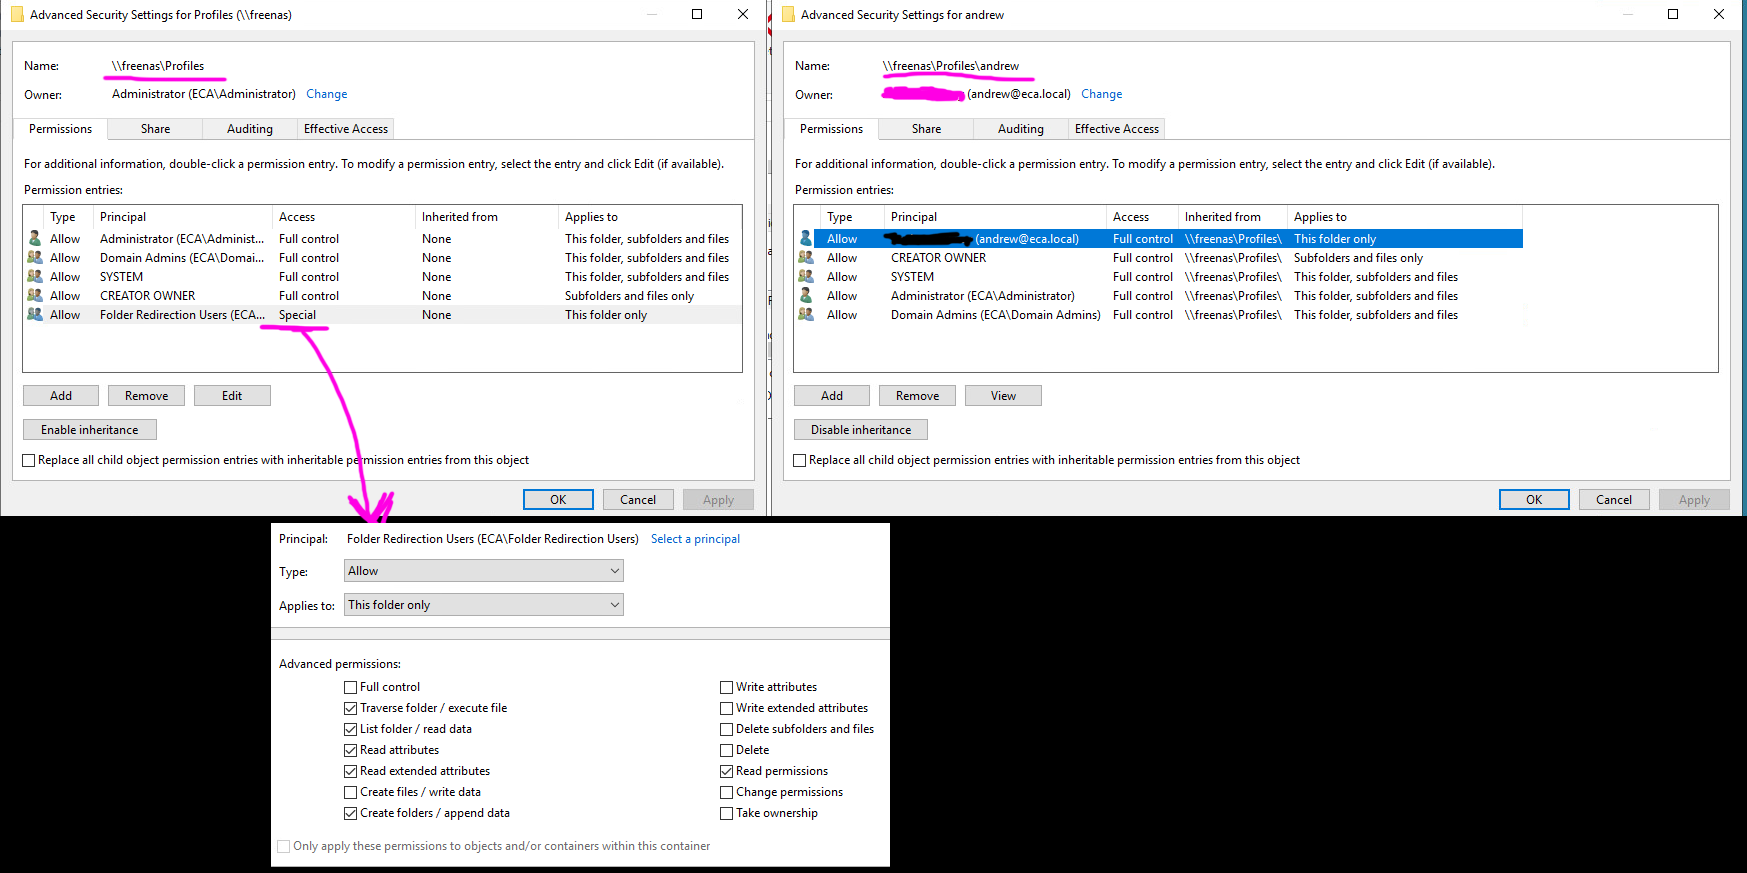Maximize the andrew security settings window
Image resolution: width=1747 pixels, height=873 pixels.
coord(1673,14)
